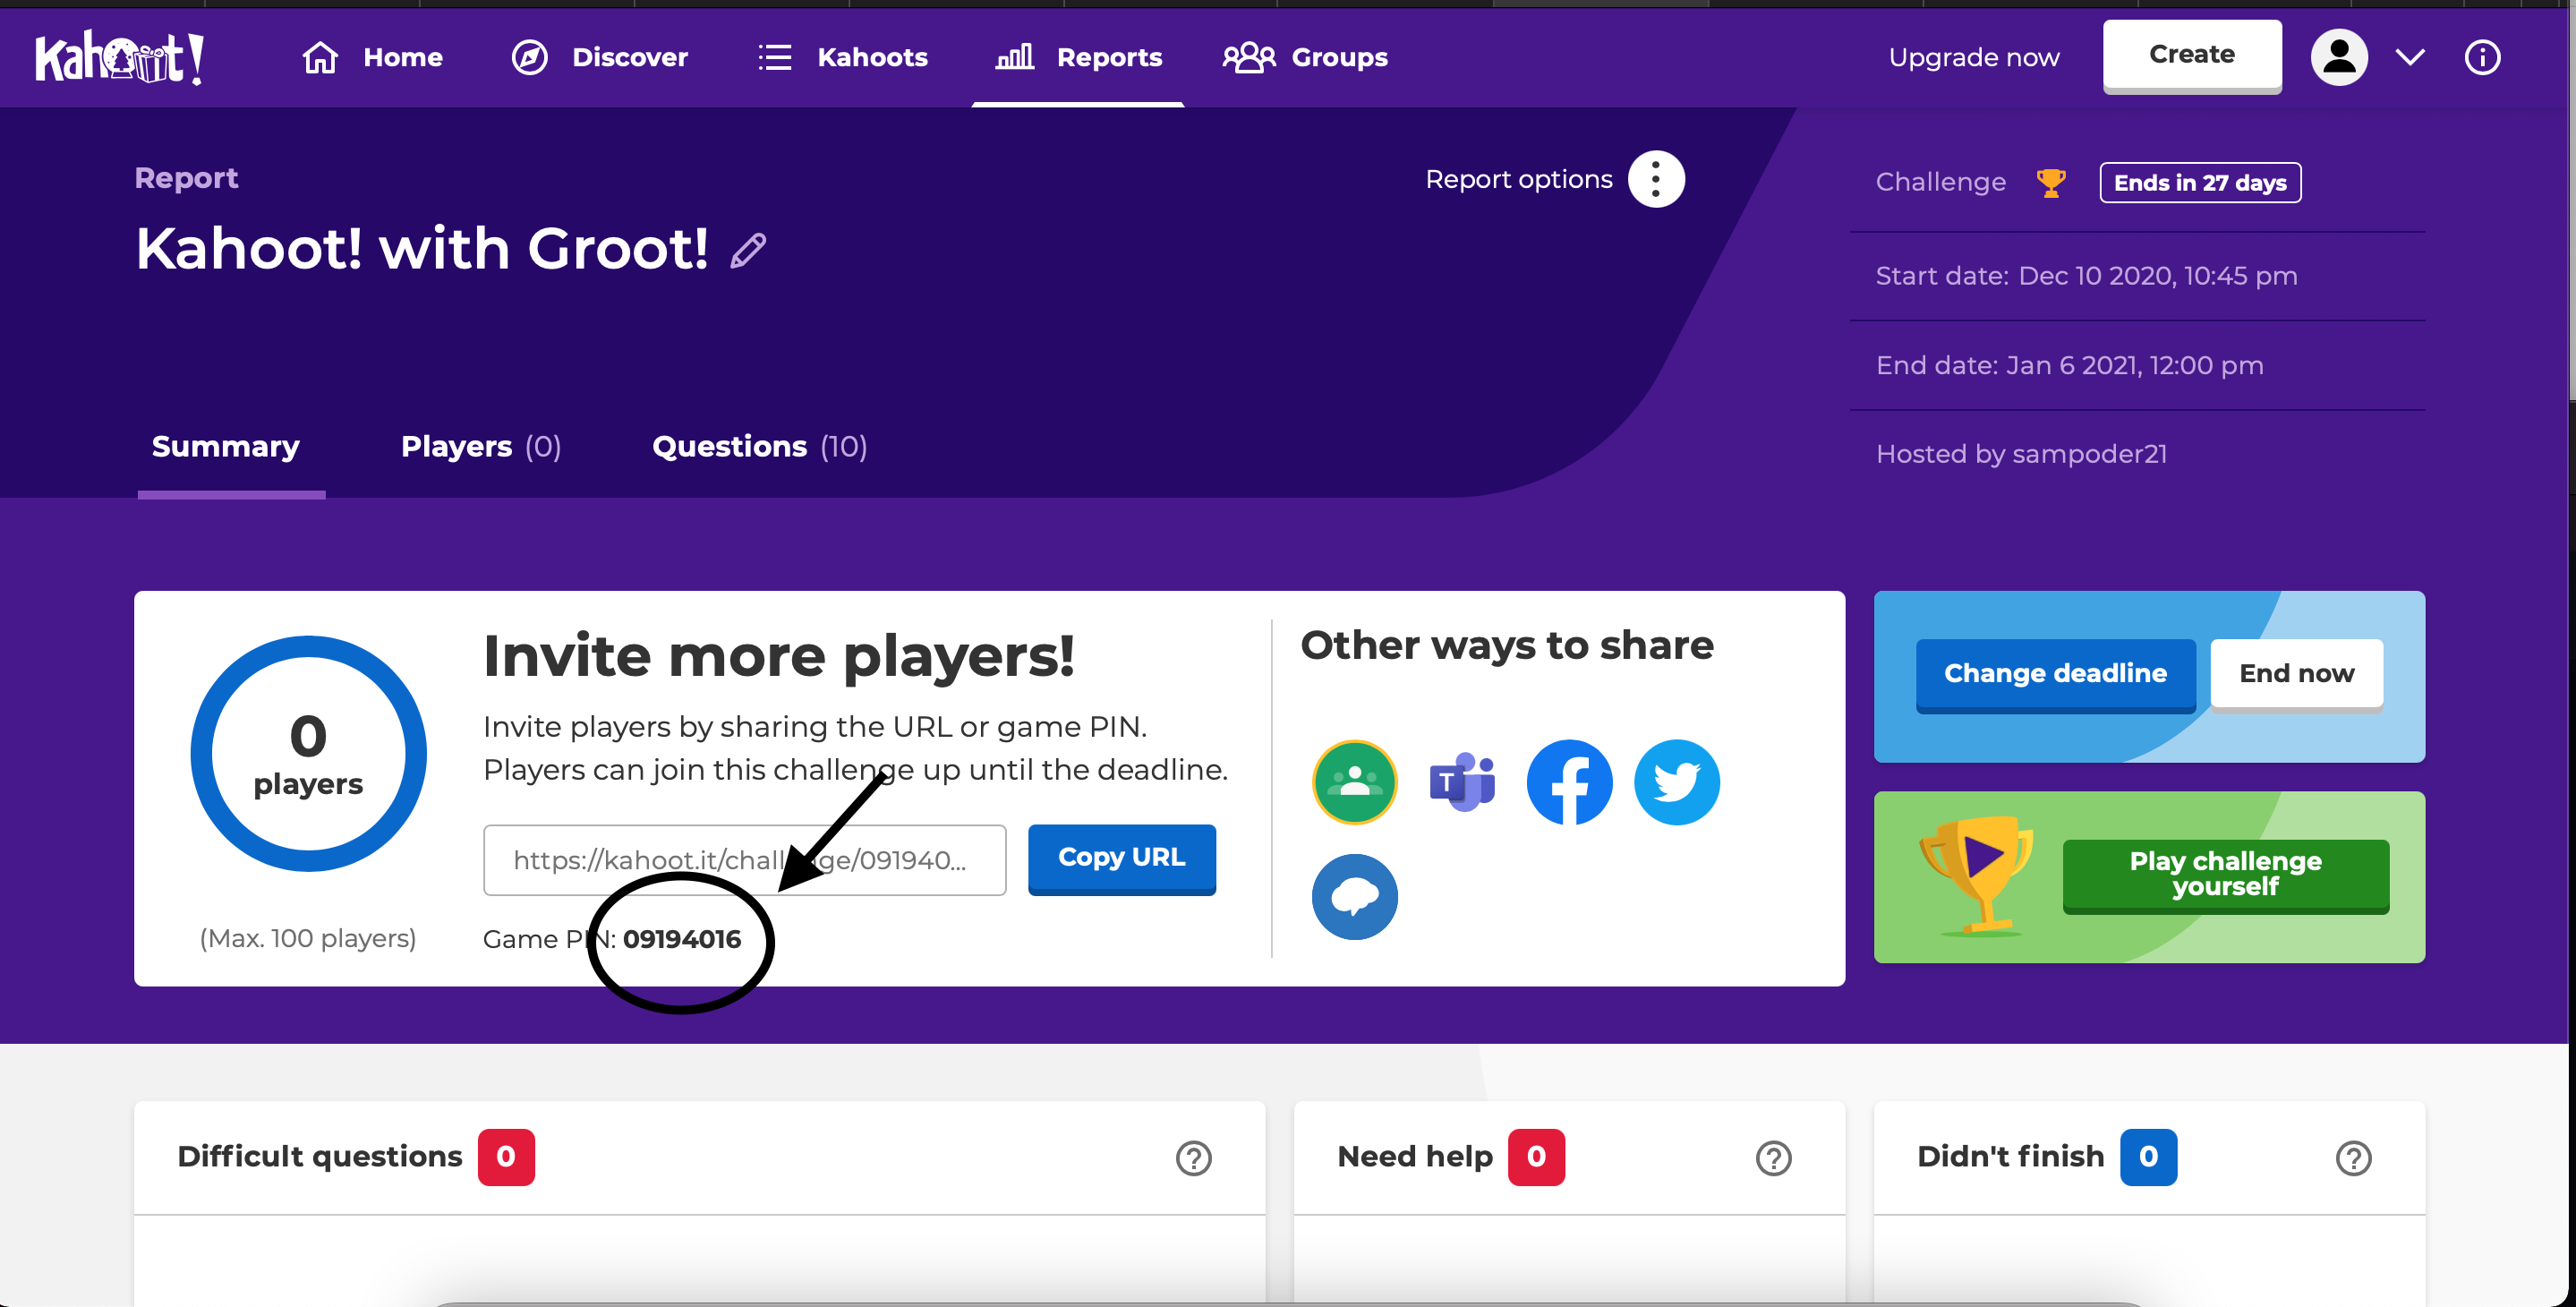Click the Ends in 27 days badge
This screenshot has width=2576, height=1307.
point(2199,183)
